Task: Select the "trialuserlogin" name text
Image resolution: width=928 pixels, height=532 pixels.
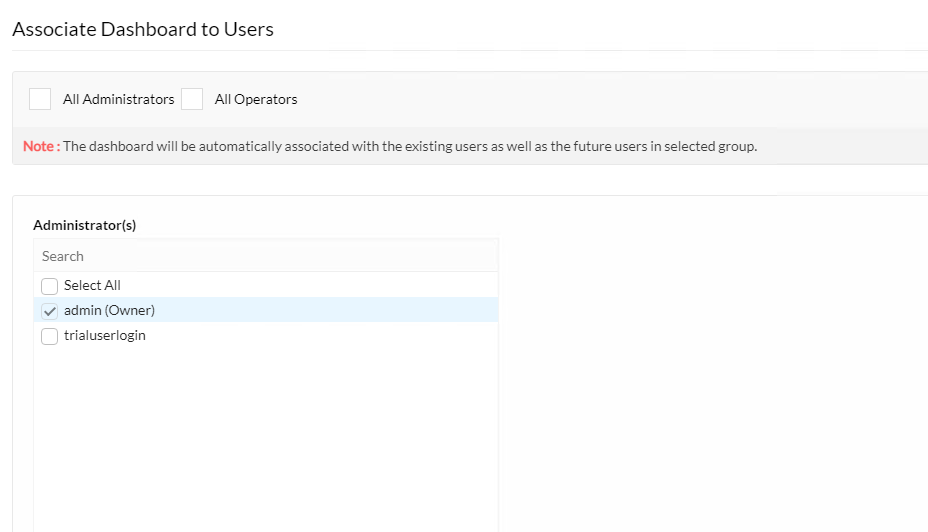Action: (104, 336)
